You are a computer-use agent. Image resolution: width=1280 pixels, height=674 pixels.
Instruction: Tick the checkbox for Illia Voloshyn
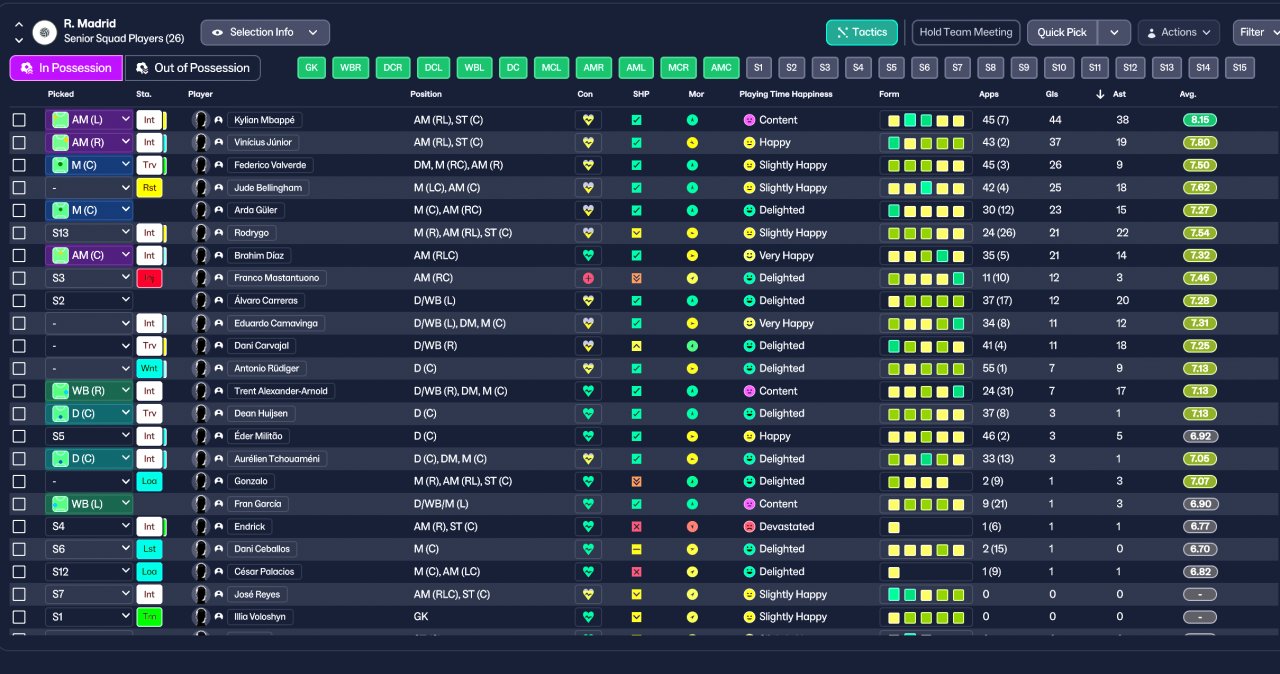pos(19,617)
